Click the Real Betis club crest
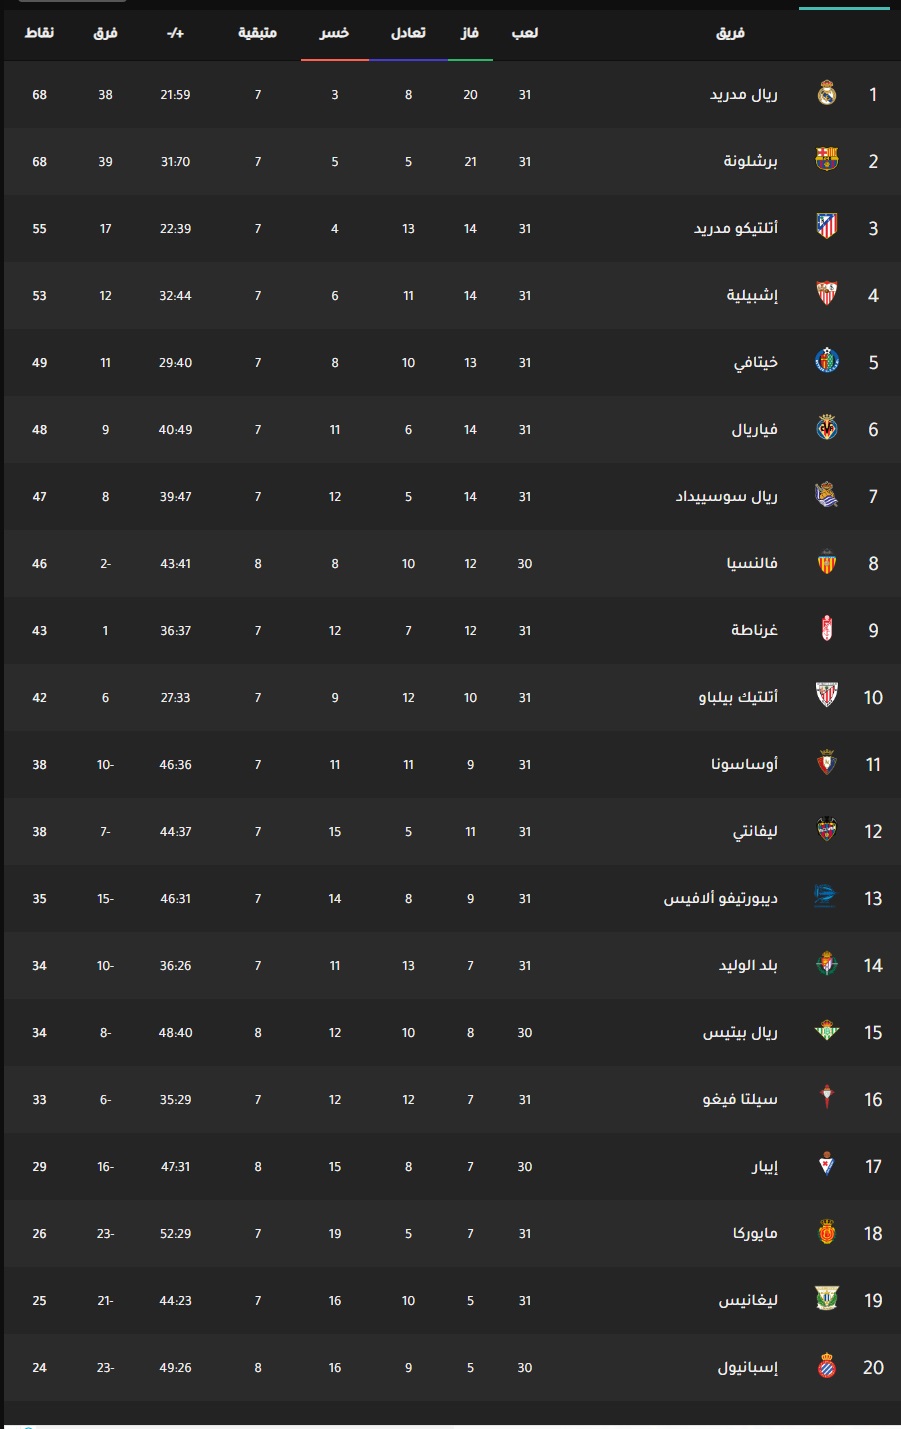Viewport: 901px width, 1429px height. 827,1032
